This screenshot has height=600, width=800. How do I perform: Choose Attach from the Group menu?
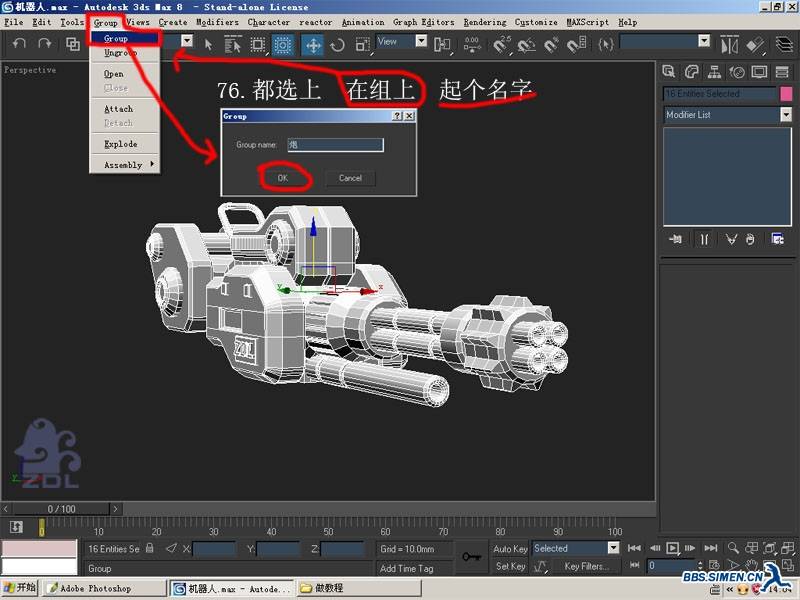[125, 109]
